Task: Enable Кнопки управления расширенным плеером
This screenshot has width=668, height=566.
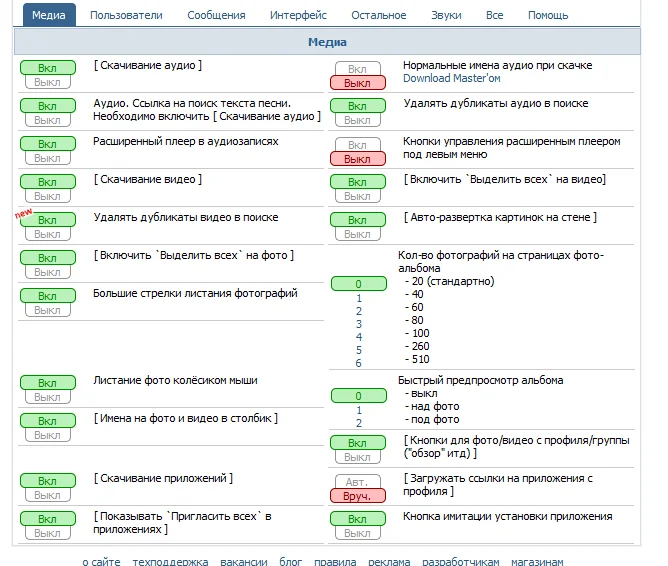Action: pos(357,145)
